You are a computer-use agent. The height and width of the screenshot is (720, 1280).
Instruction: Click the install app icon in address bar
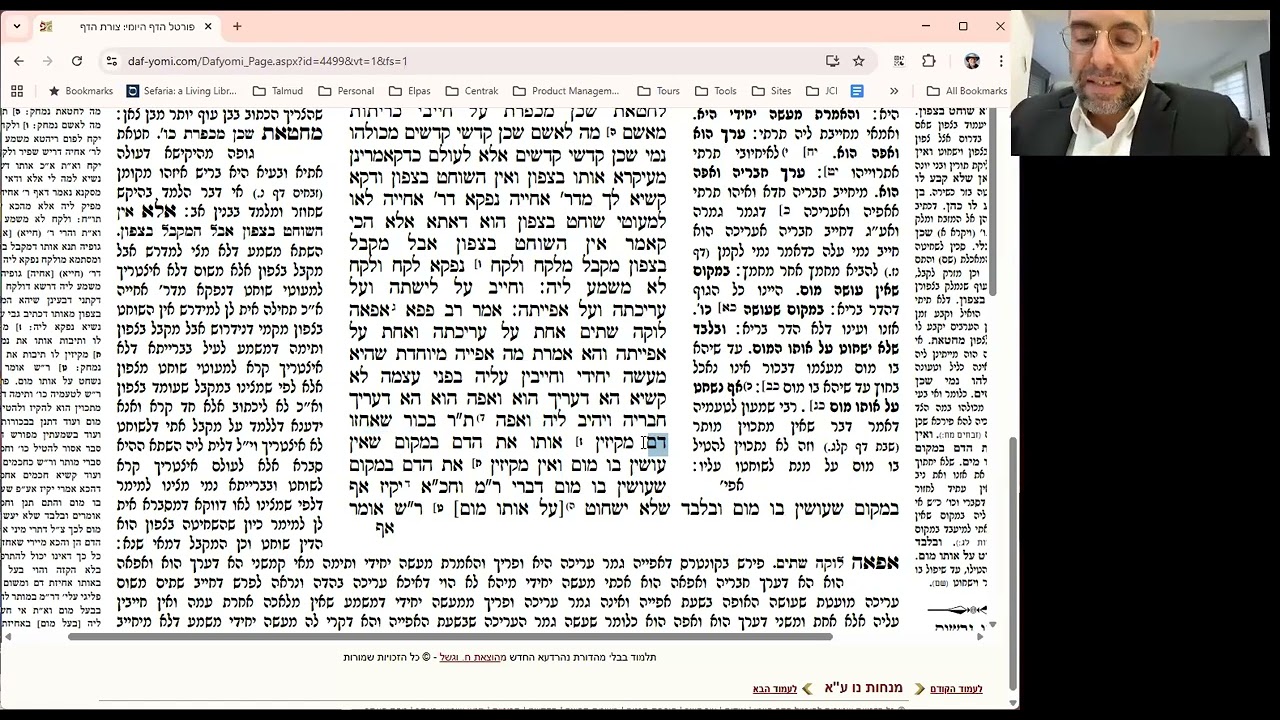(x=832, y=61)
